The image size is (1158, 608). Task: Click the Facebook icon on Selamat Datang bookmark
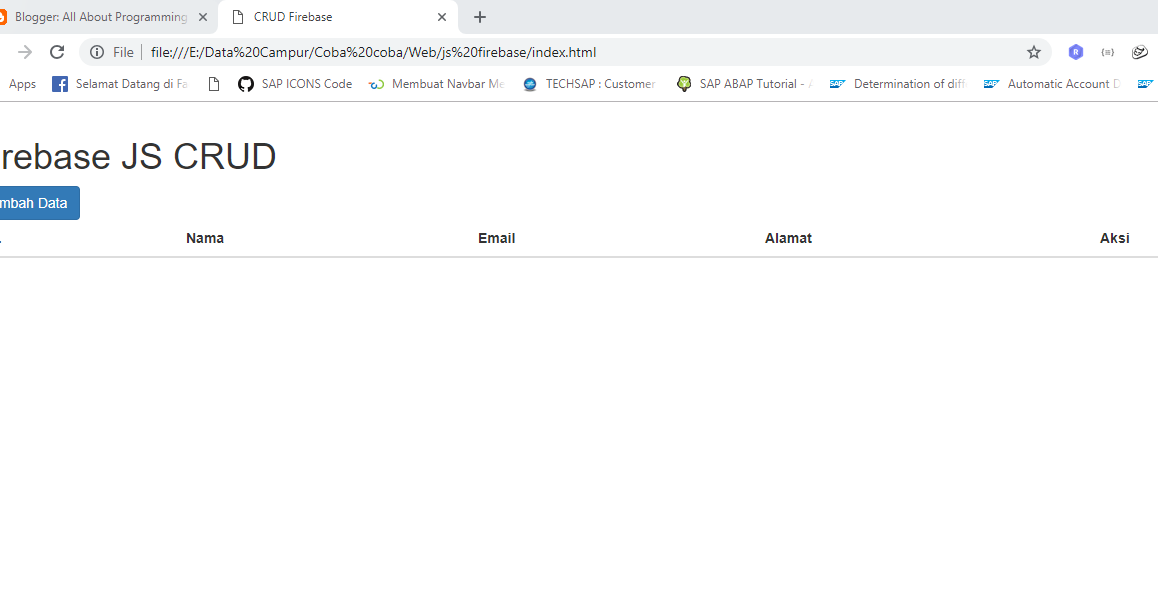60,84
